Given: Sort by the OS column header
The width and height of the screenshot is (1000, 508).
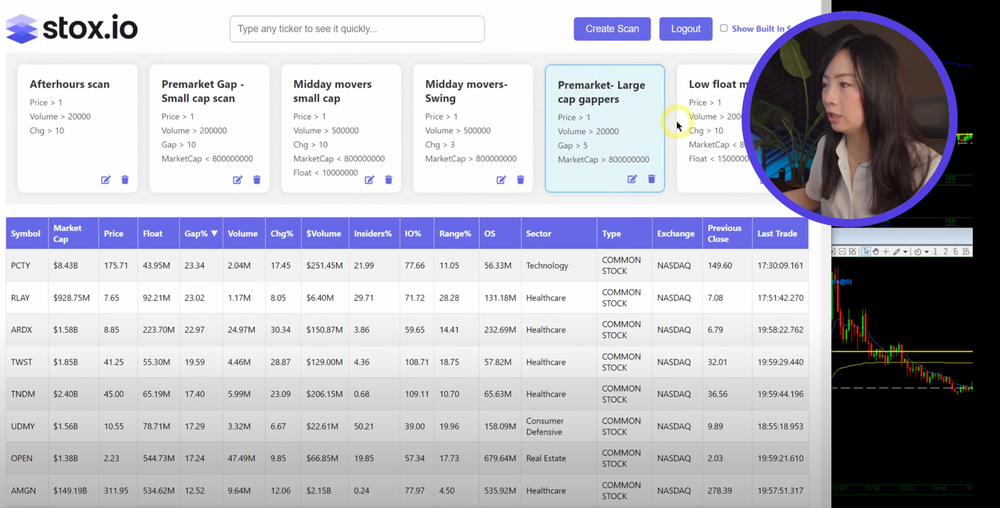Looking at the screenshot, I should tap(500, 233).
